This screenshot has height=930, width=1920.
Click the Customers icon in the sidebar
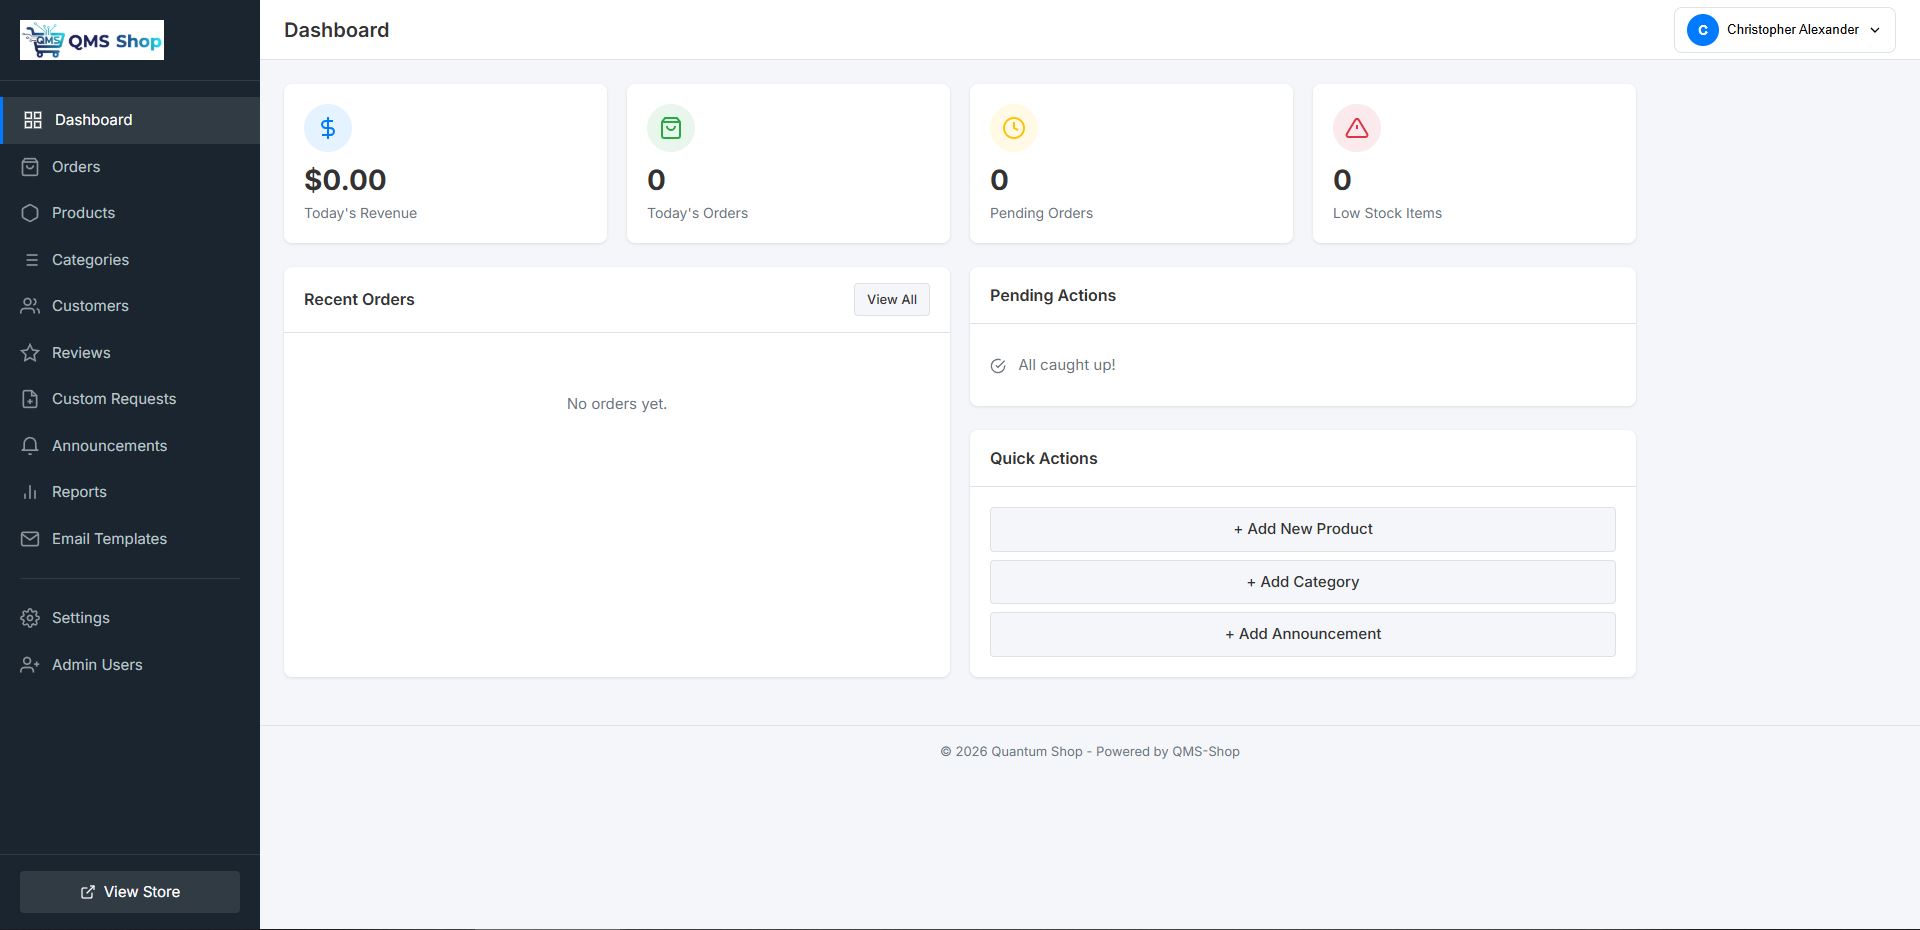(30, 306)
